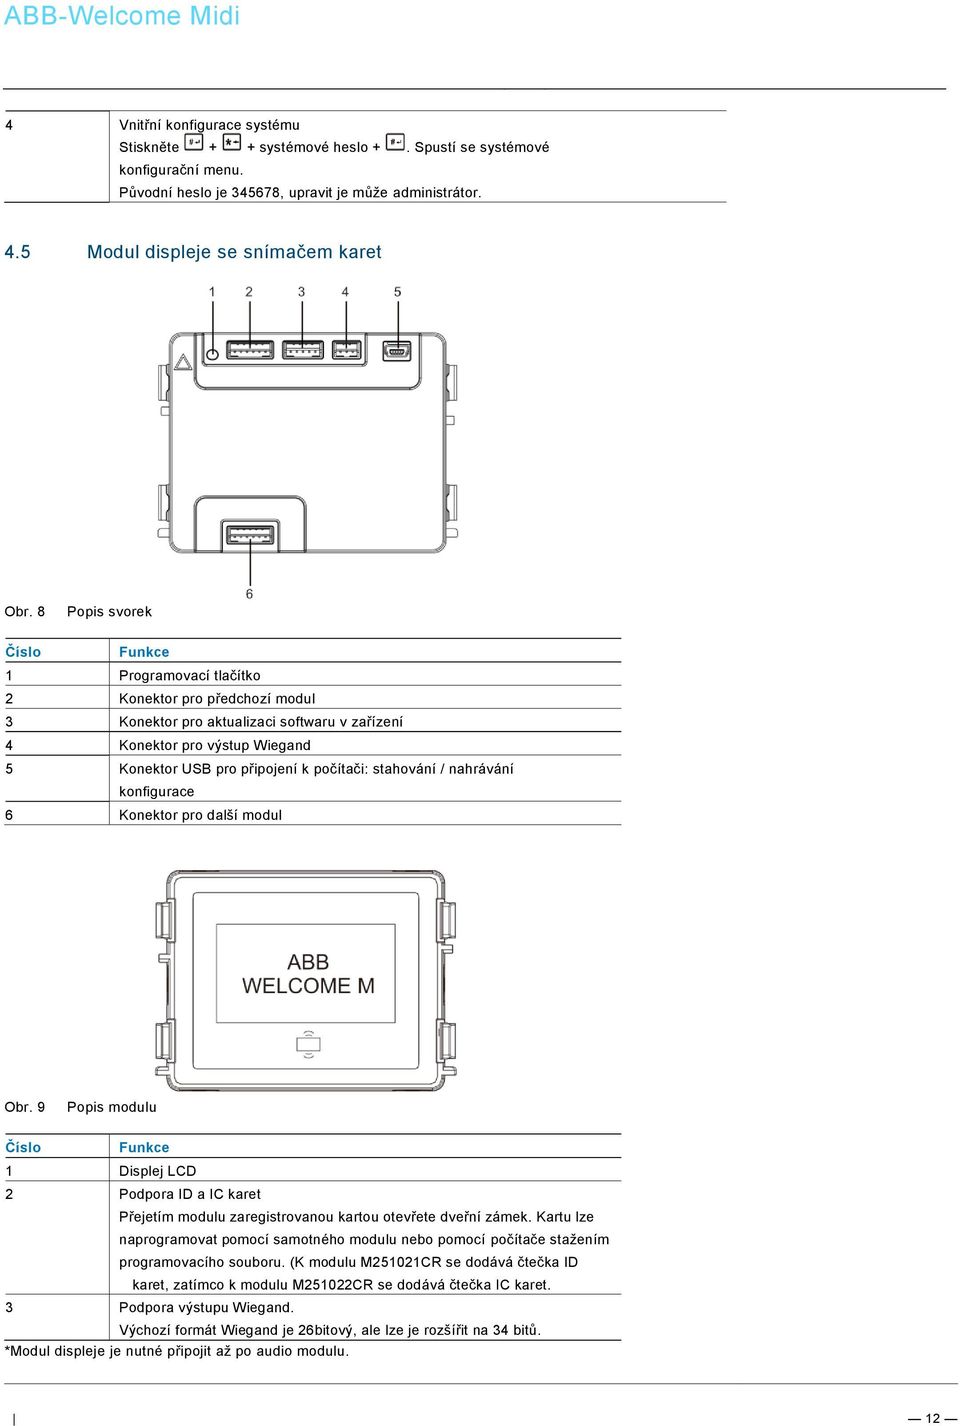Click the small Wiegand connector under label 4
The width and height of the screenshot is (960, 1426).
pos(347,350)
